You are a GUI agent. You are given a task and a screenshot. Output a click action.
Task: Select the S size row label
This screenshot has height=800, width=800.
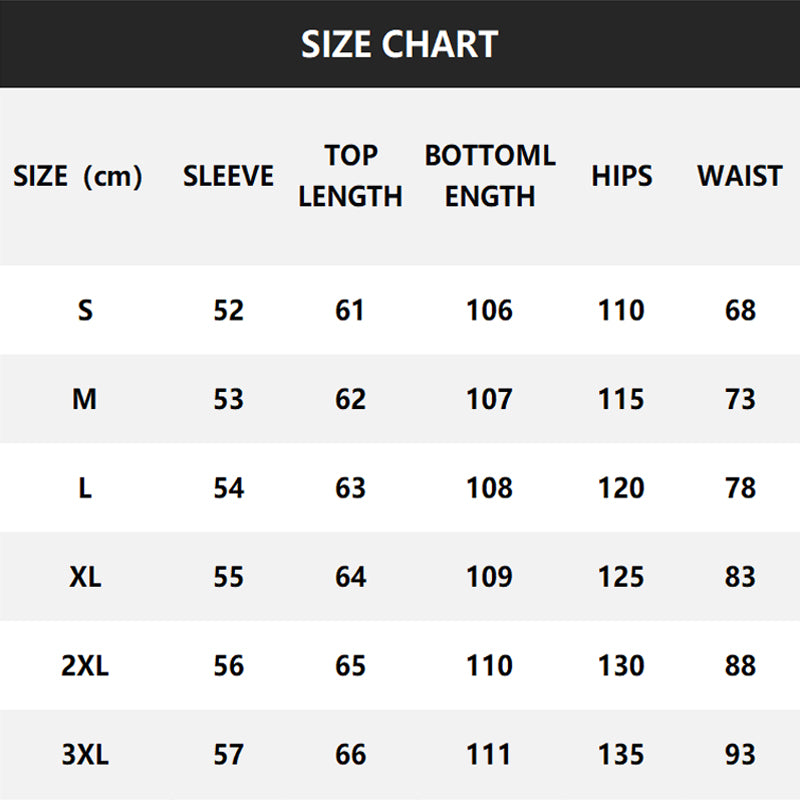(85, 310)
